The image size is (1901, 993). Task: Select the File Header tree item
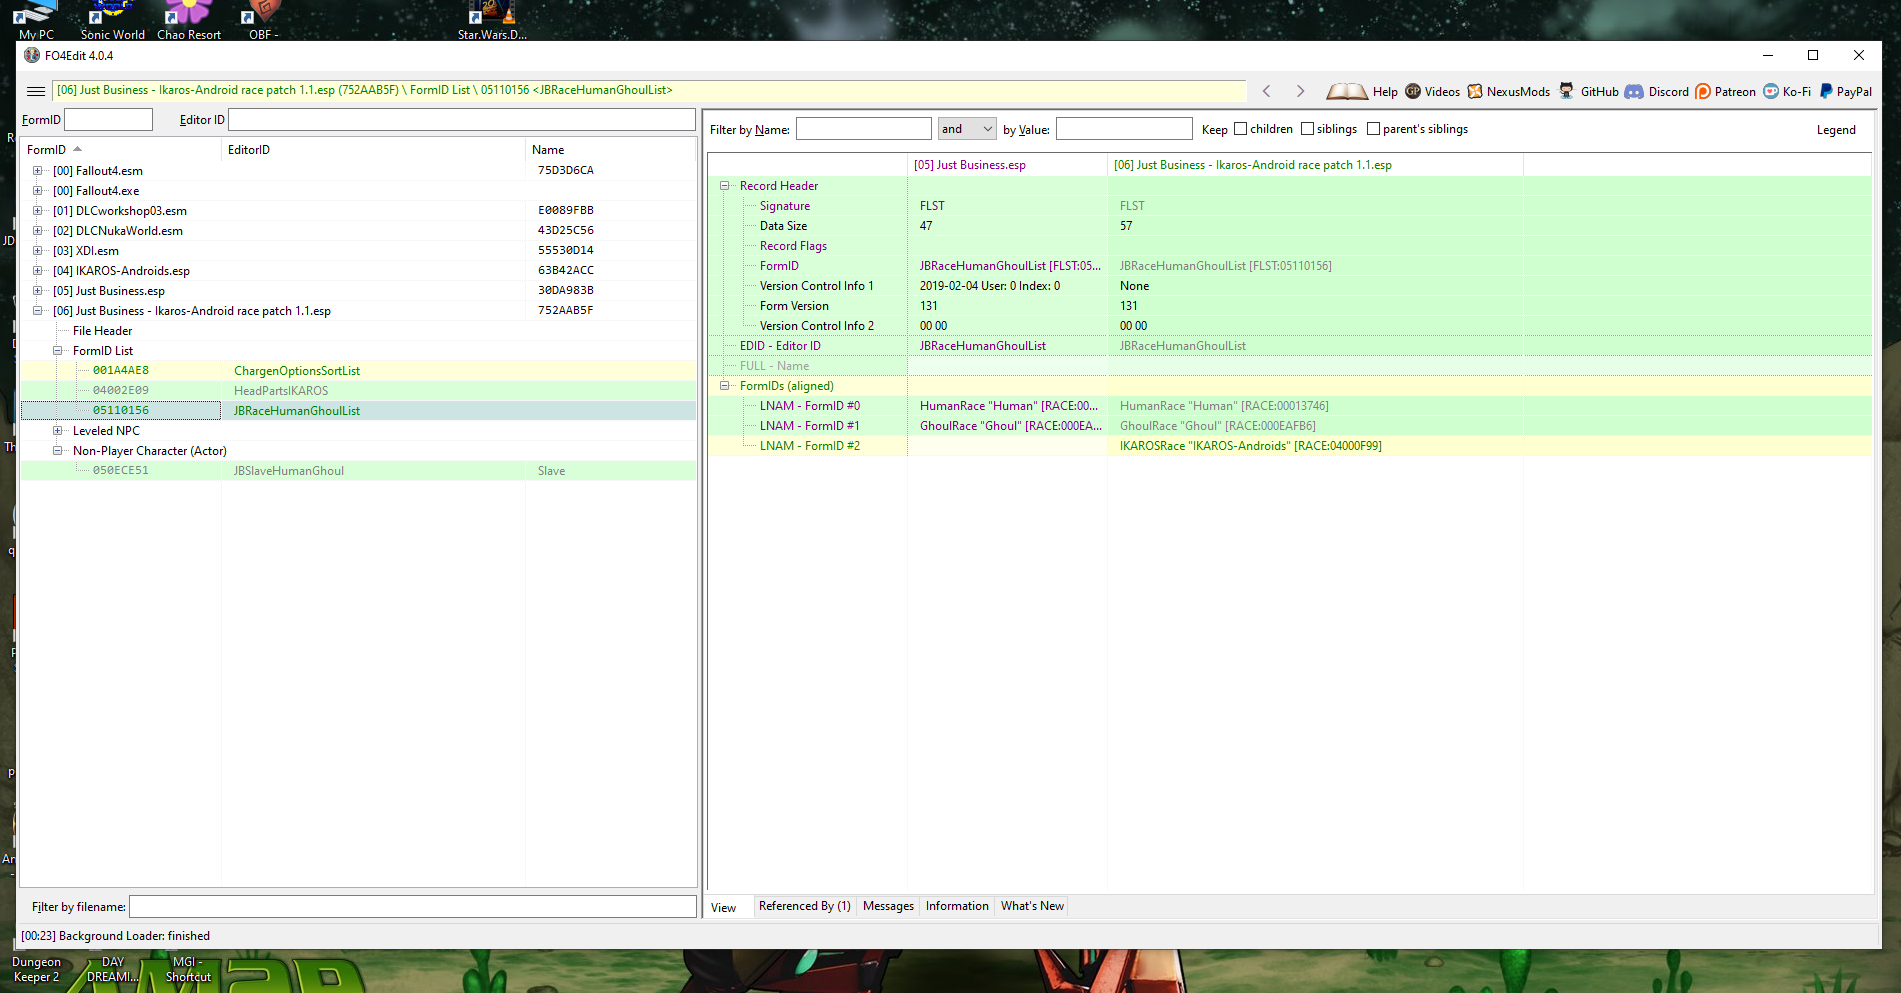pos(102,331)
